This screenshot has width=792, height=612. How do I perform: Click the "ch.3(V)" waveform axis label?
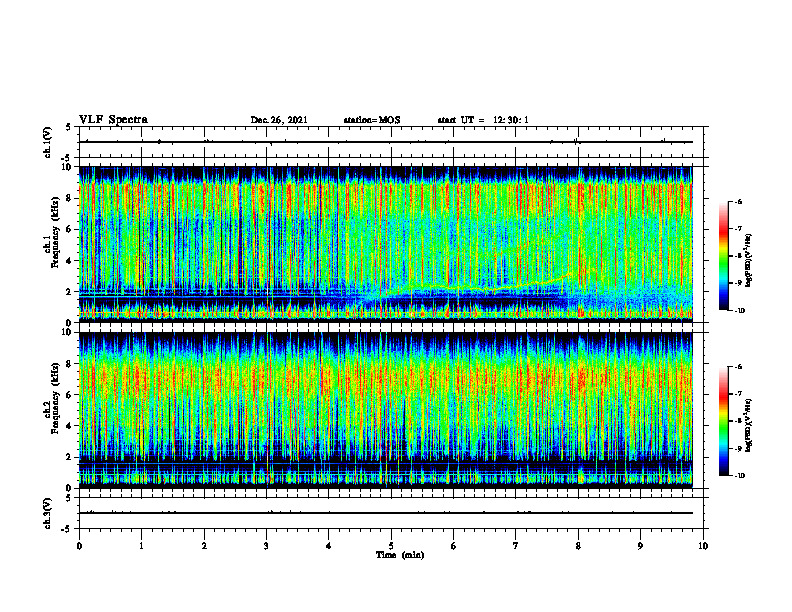point(47,514)
